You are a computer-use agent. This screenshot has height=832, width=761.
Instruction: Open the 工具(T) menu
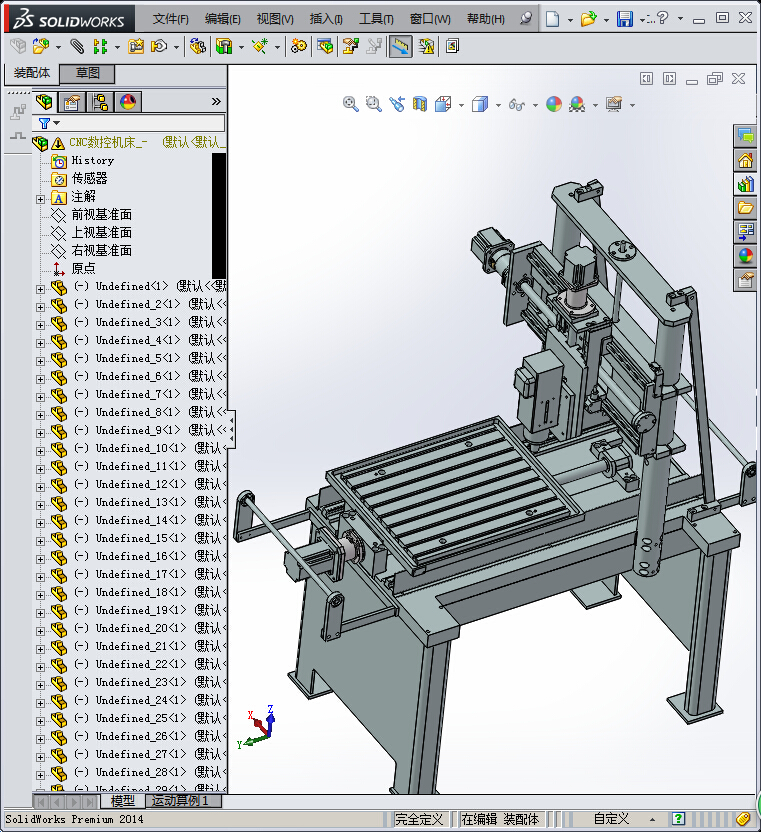[x=376, y=19]
